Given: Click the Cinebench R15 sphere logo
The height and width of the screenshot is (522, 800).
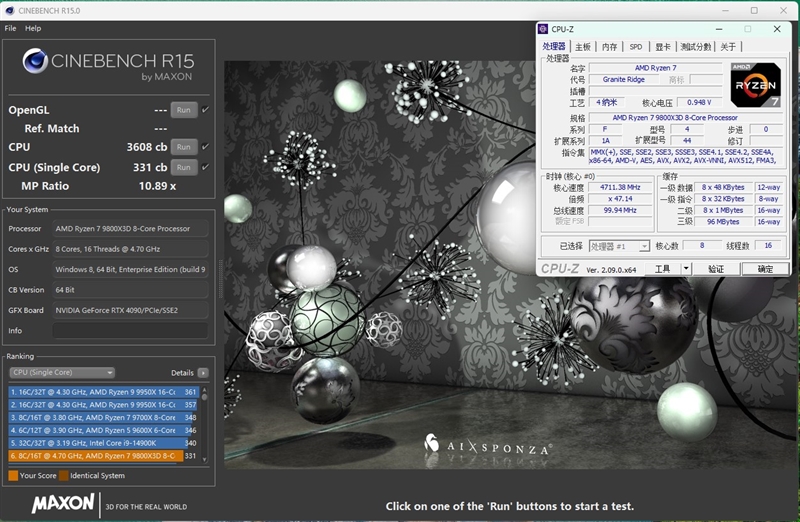Looking at the screenshot, I should tap(35, 61).
